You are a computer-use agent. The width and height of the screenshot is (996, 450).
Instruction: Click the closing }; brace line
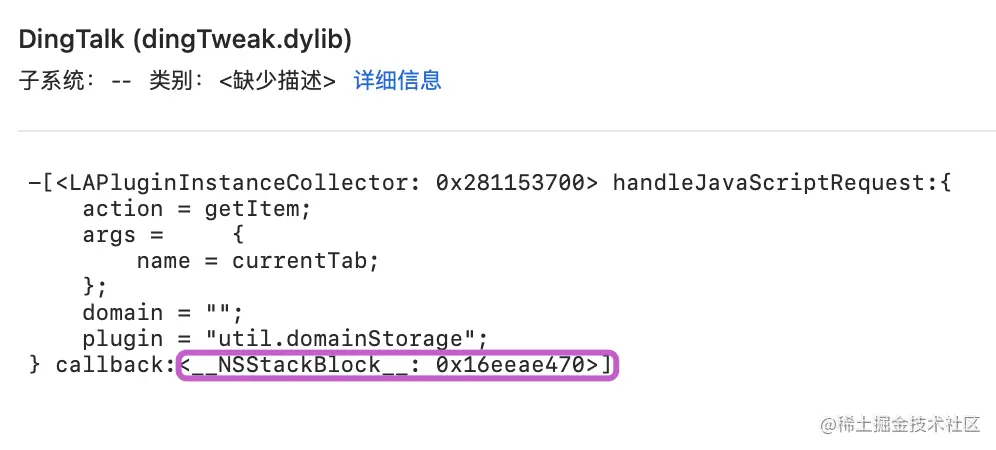click(94, 287)
